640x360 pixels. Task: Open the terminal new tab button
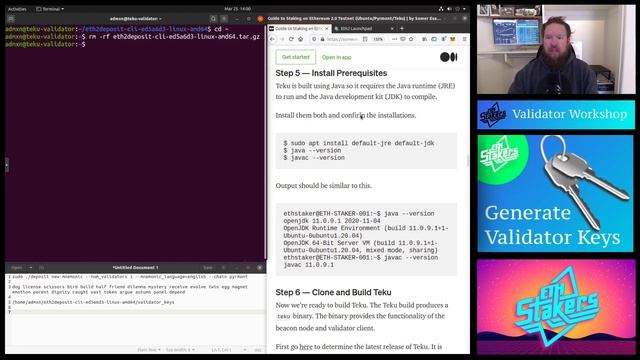(x=11, y=19)
